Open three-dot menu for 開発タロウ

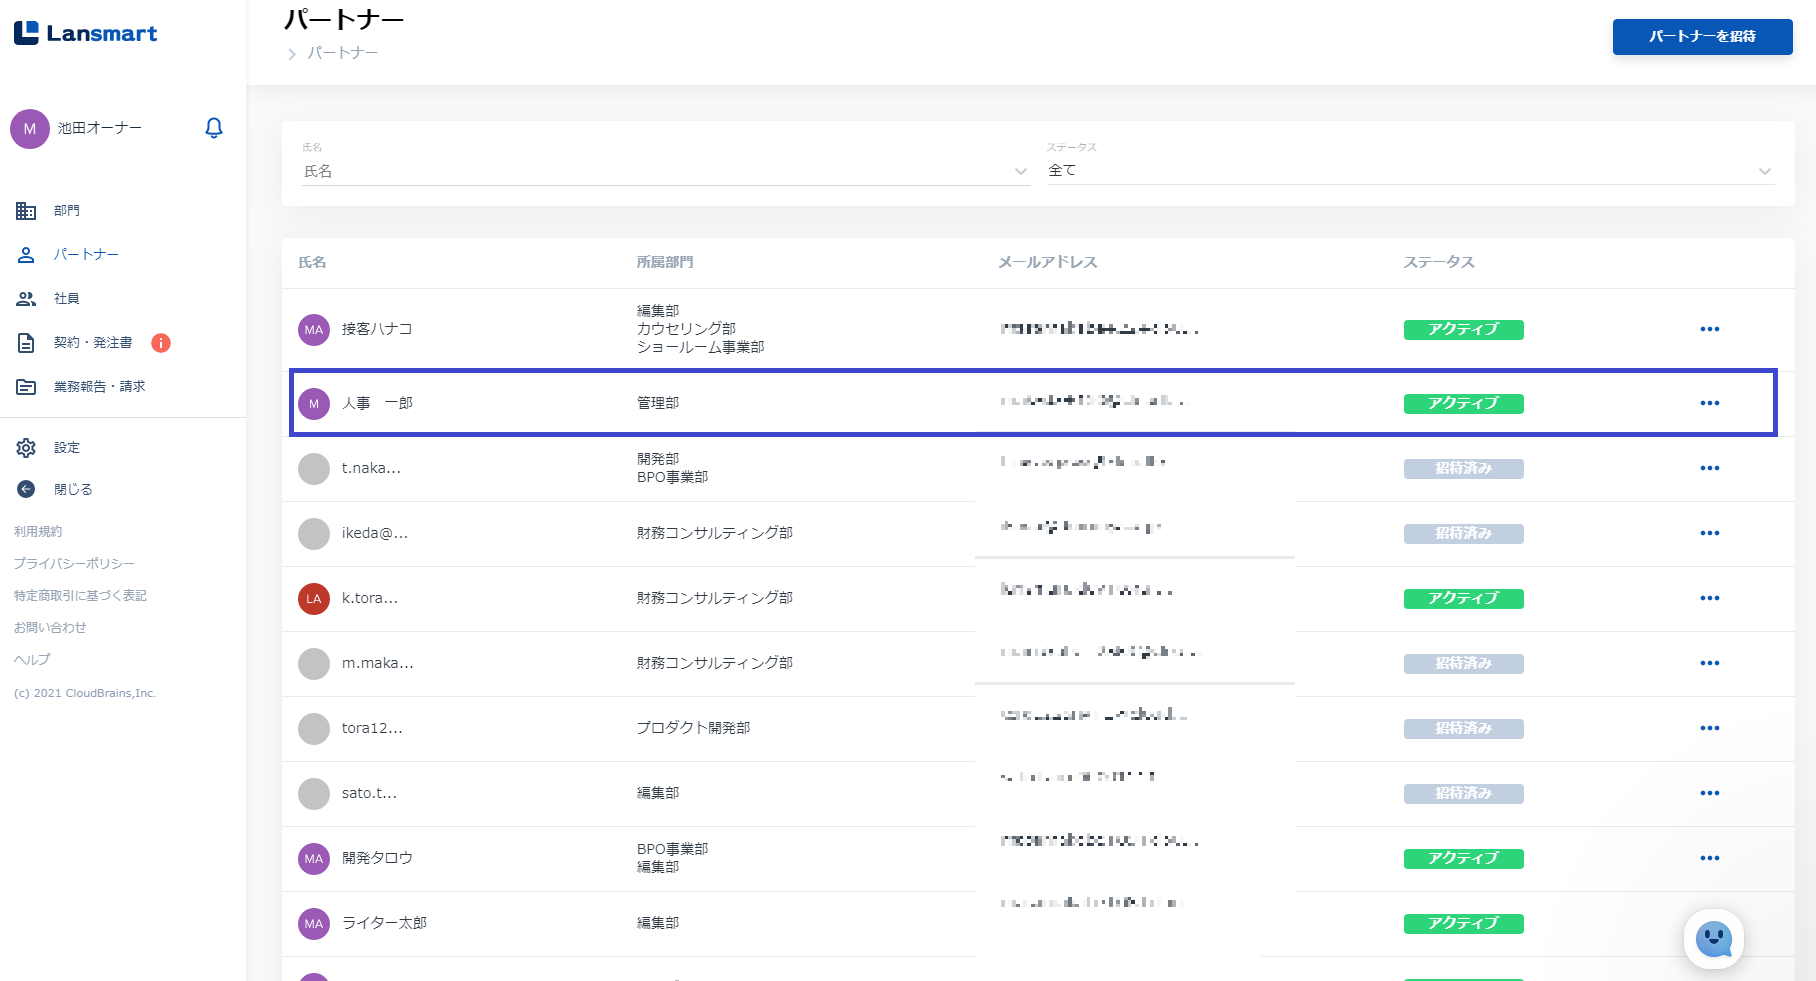click(x=1709, y=858)
